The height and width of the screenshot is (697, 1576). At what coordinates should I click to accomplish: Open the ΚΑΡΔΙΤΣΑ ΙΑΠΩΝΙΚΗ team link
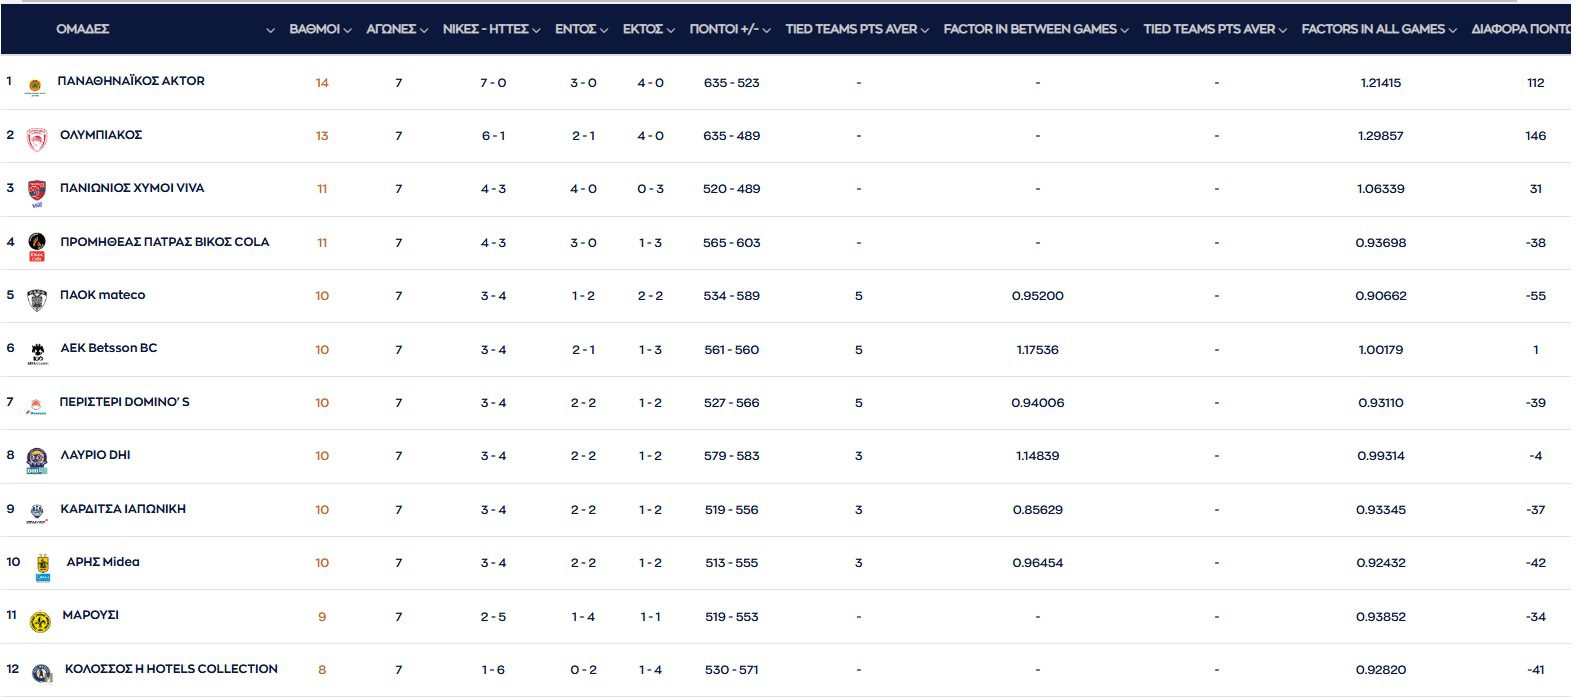coord(123,509)
